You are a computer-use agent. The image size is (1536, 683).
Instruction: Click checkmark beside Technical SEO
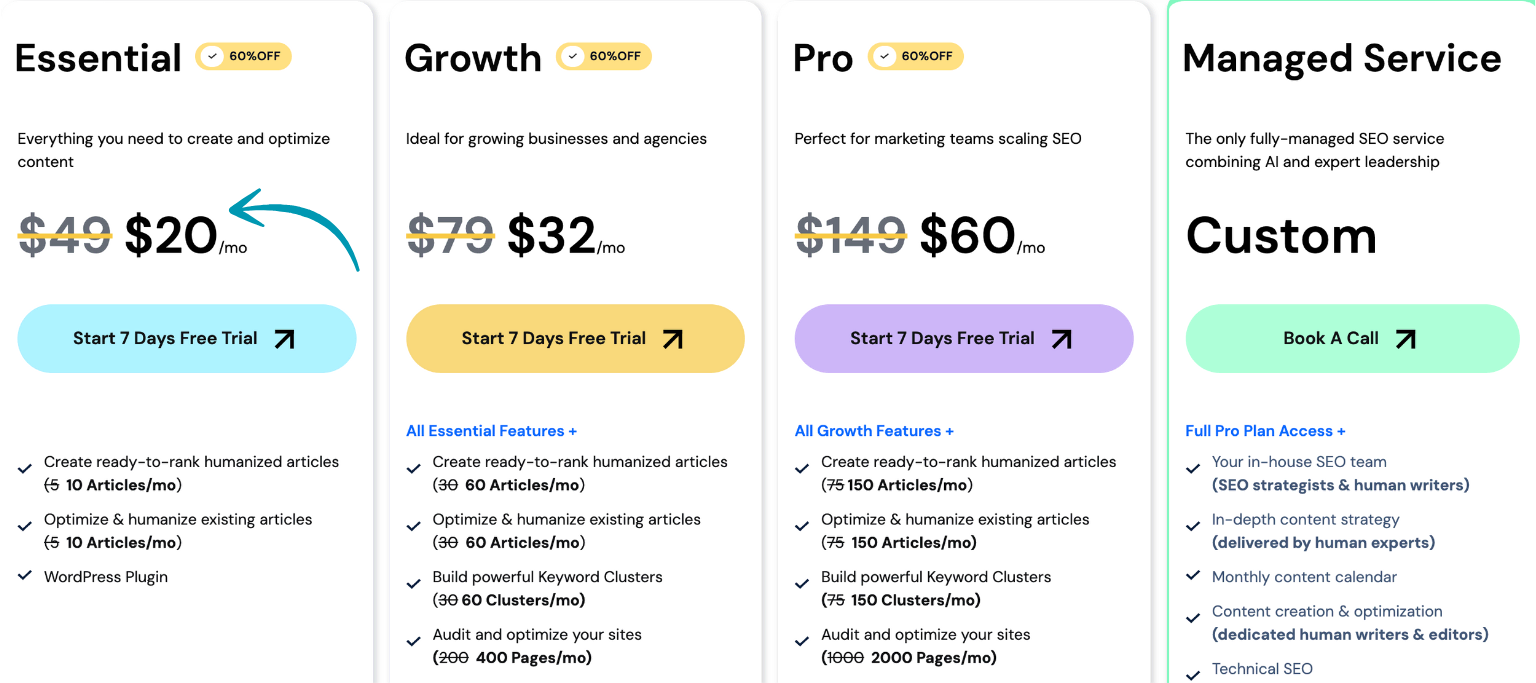click(1193, 673)
